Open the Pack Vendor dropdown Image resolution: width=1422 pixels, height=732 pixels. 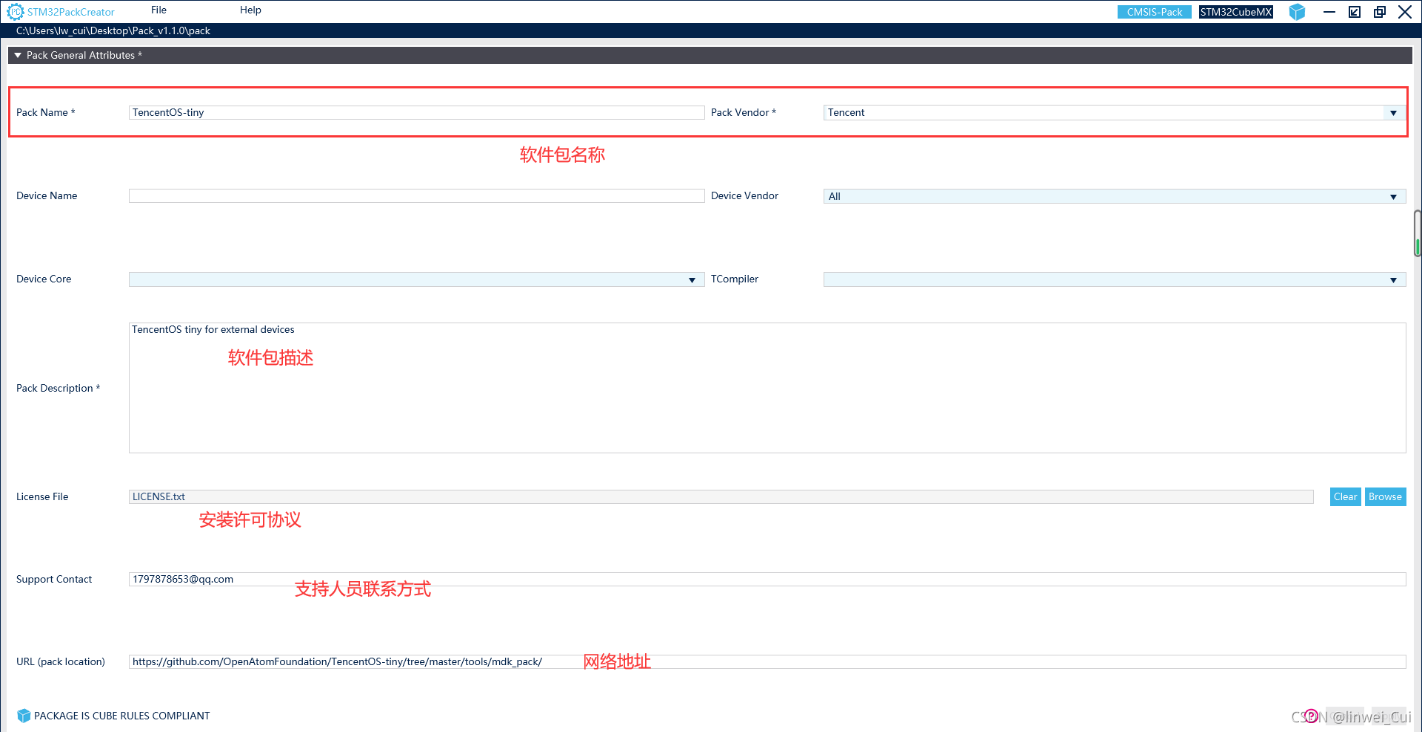1393,113
